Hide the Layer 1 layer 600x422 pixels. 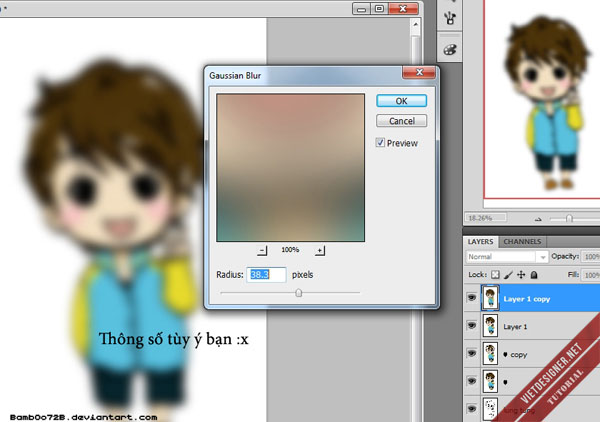472,326
